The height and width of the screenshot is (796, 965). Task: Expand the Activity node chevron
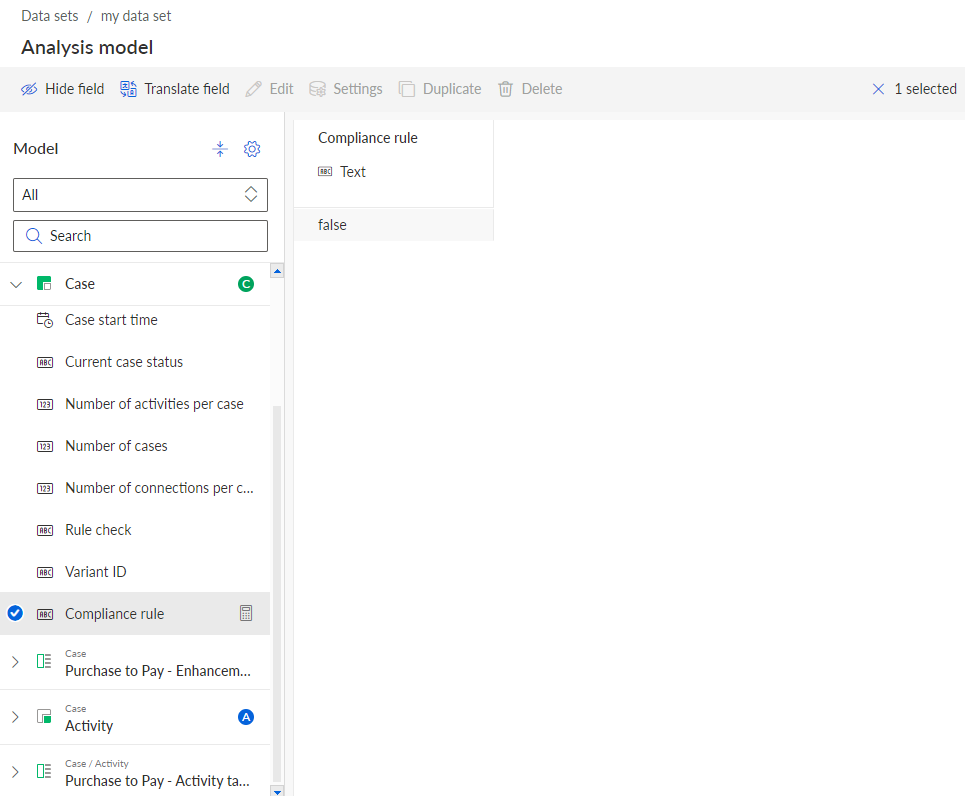tap(15, 717)
